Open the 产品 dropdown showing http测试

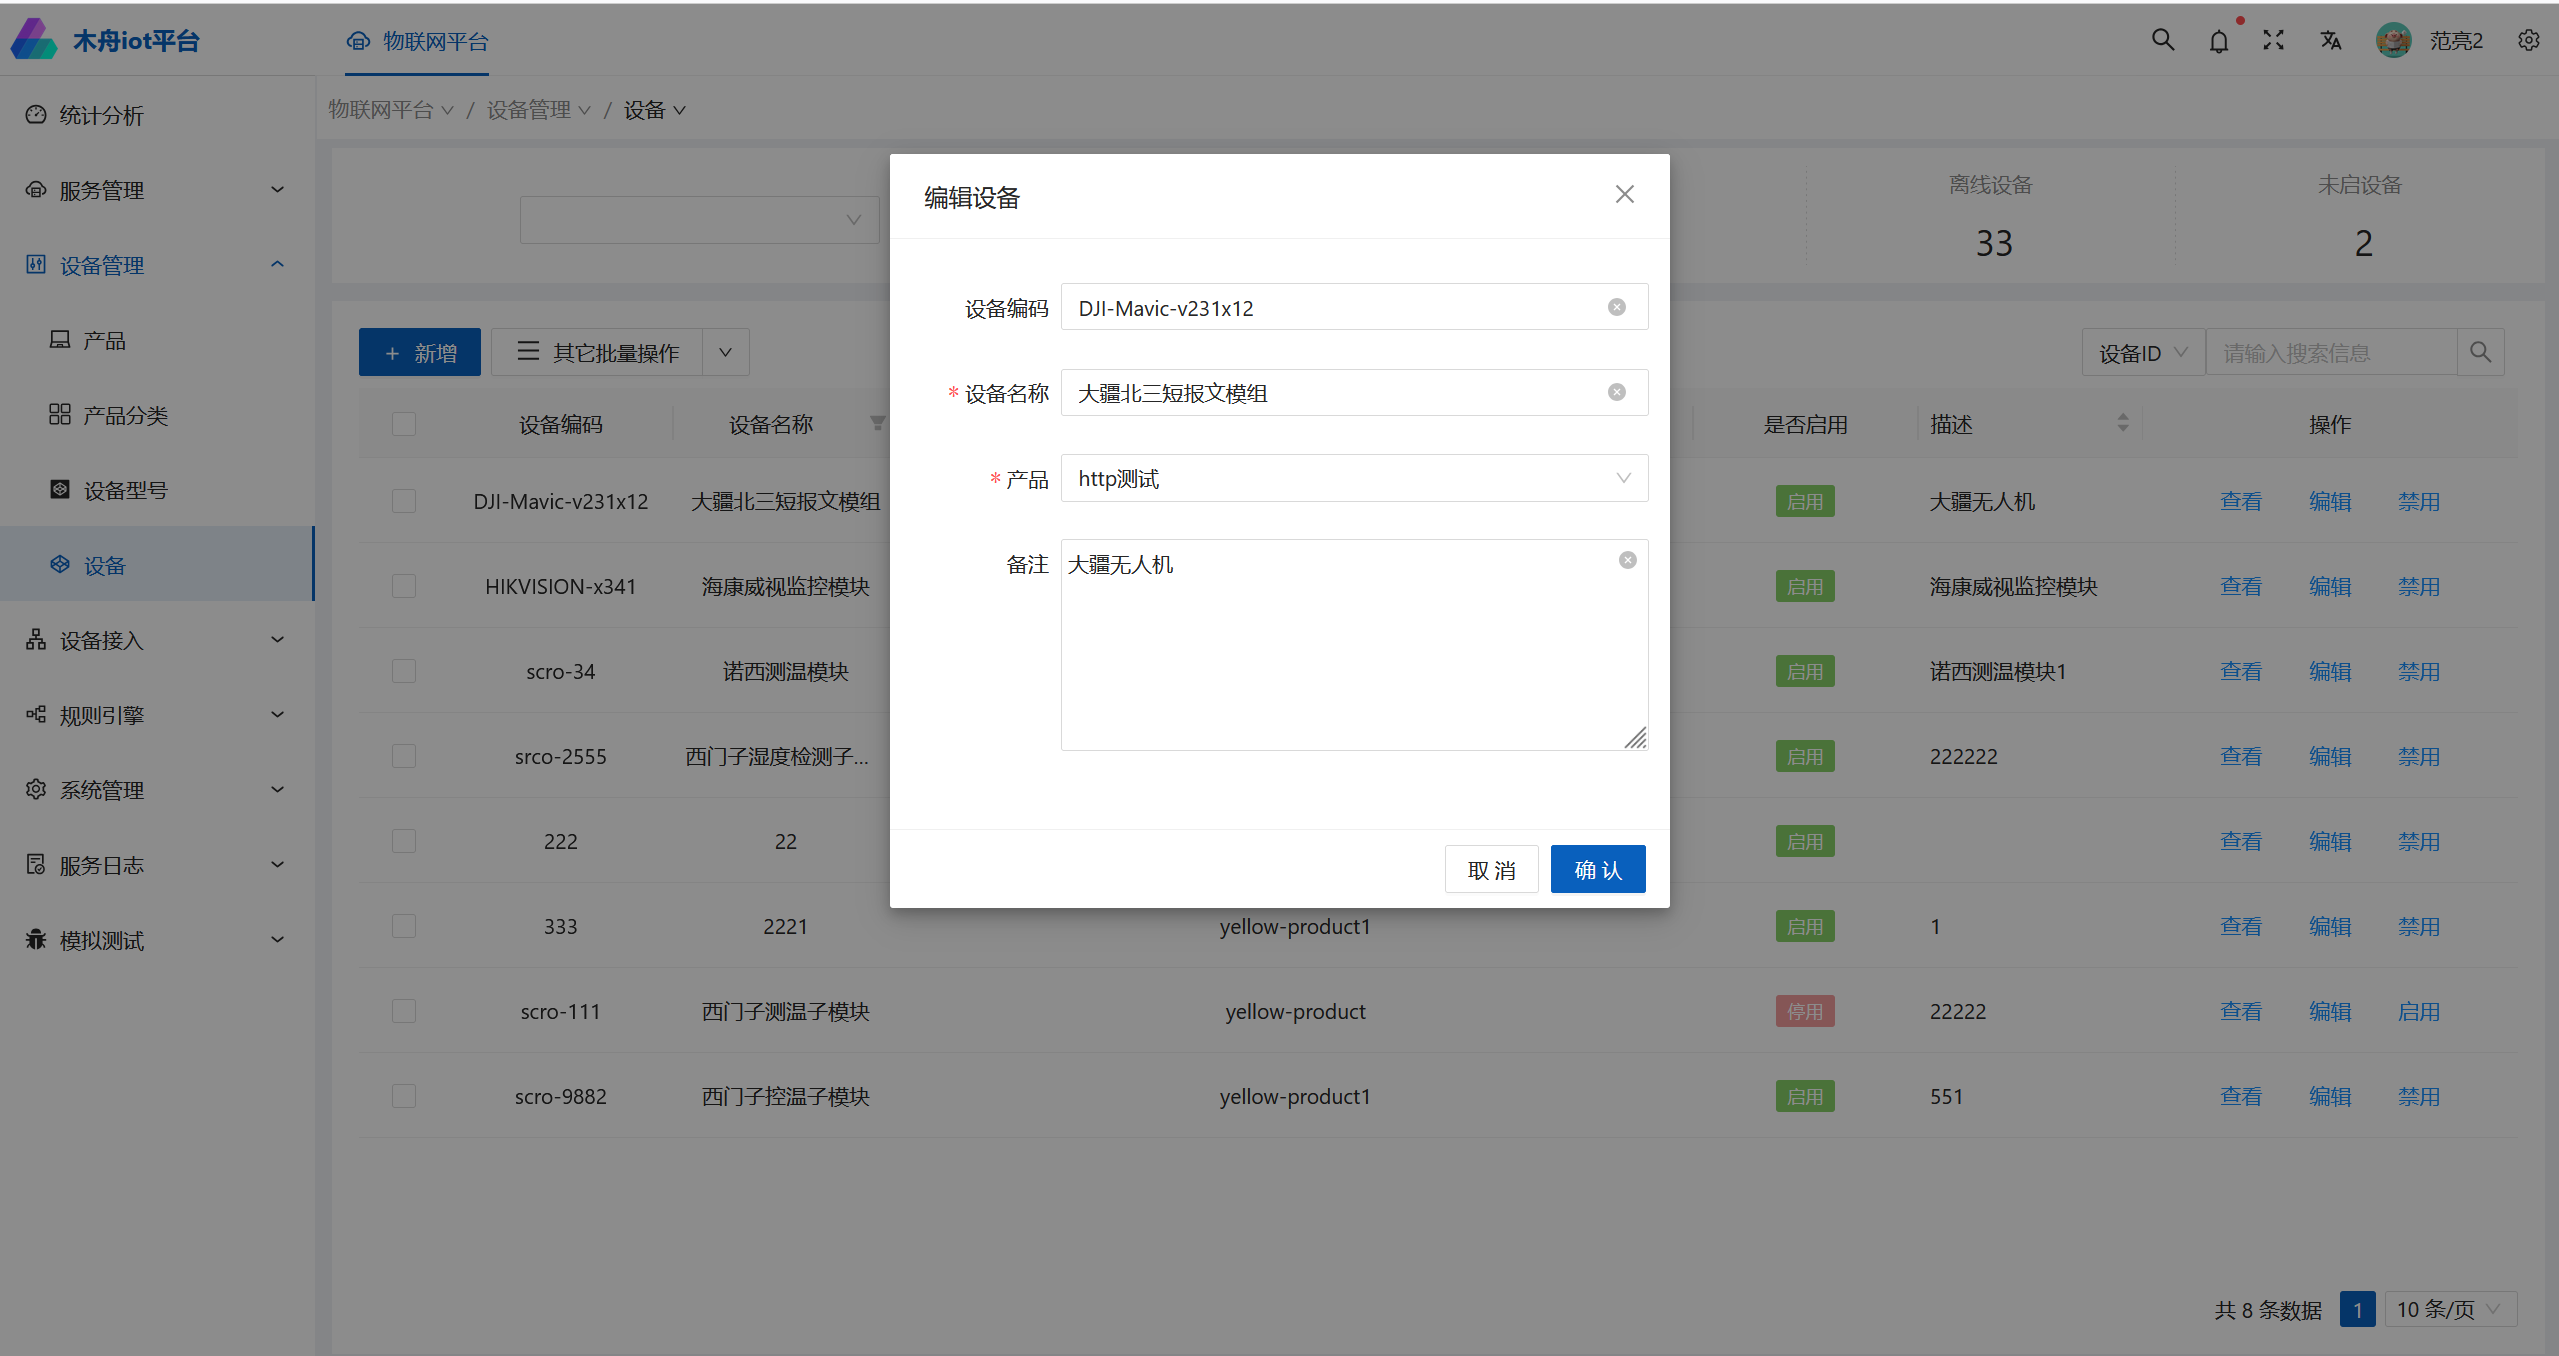(1353, 478)
